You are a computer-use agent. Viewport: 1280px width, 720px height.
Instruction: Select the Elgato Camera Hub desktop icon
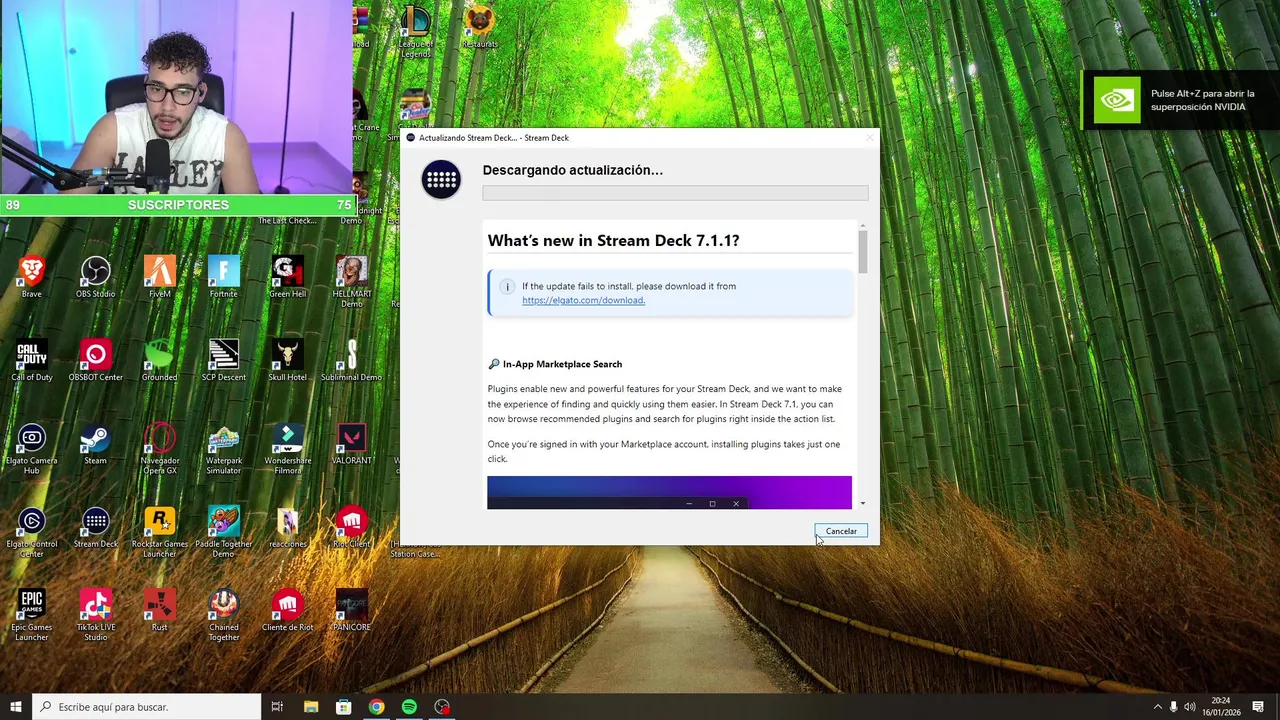[32, 448]
